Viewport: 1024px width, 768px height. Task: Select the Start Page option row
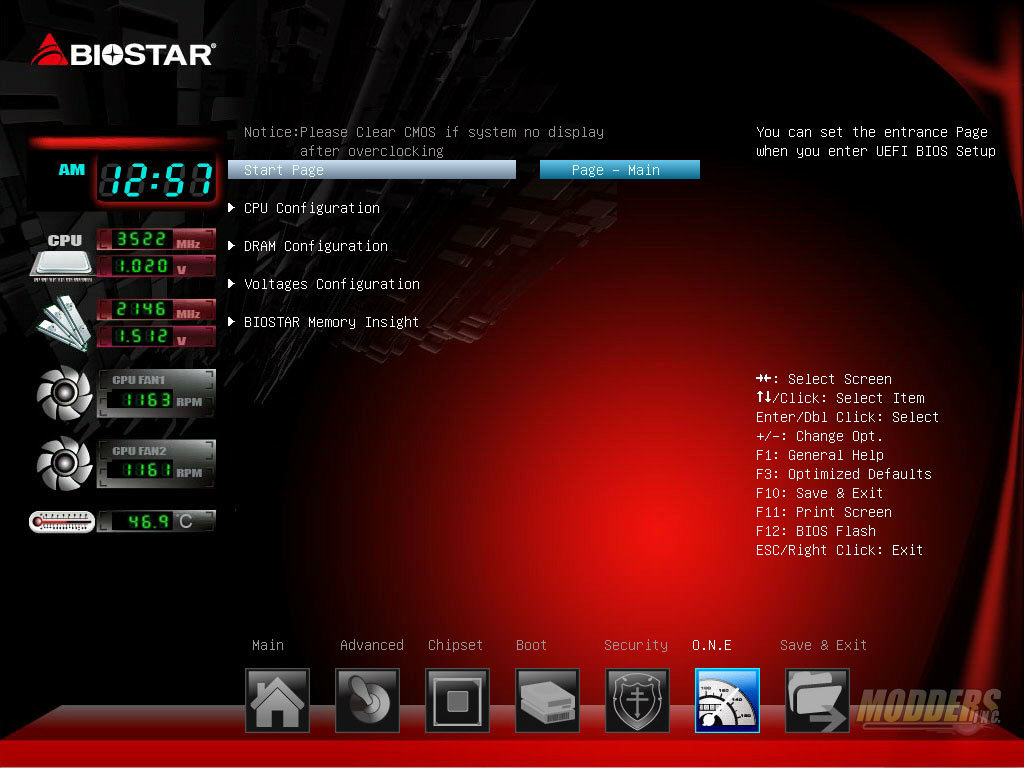point(372,170)
